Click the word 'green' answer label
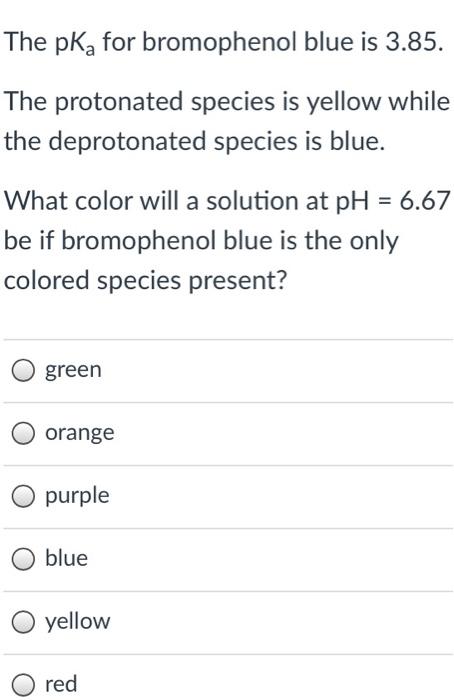This screenshot has height=700, width=454. 73,371
